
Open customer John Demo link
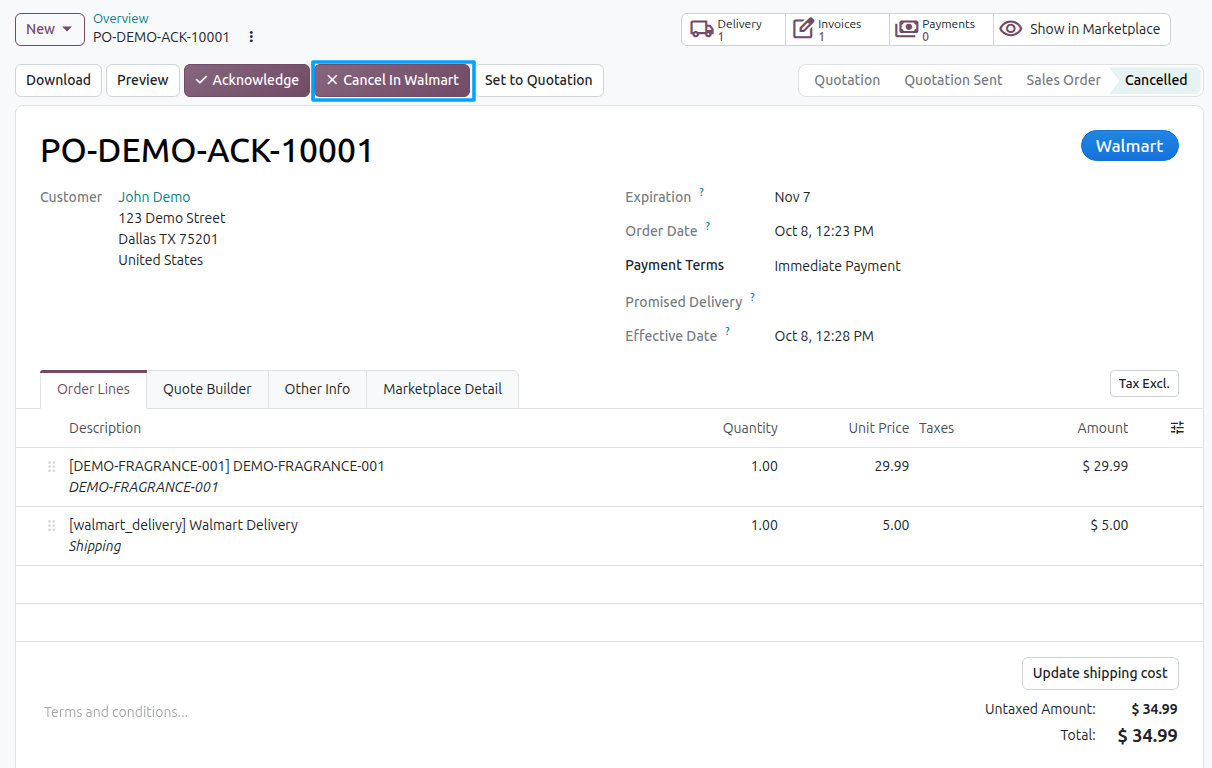tap(154, 197)
